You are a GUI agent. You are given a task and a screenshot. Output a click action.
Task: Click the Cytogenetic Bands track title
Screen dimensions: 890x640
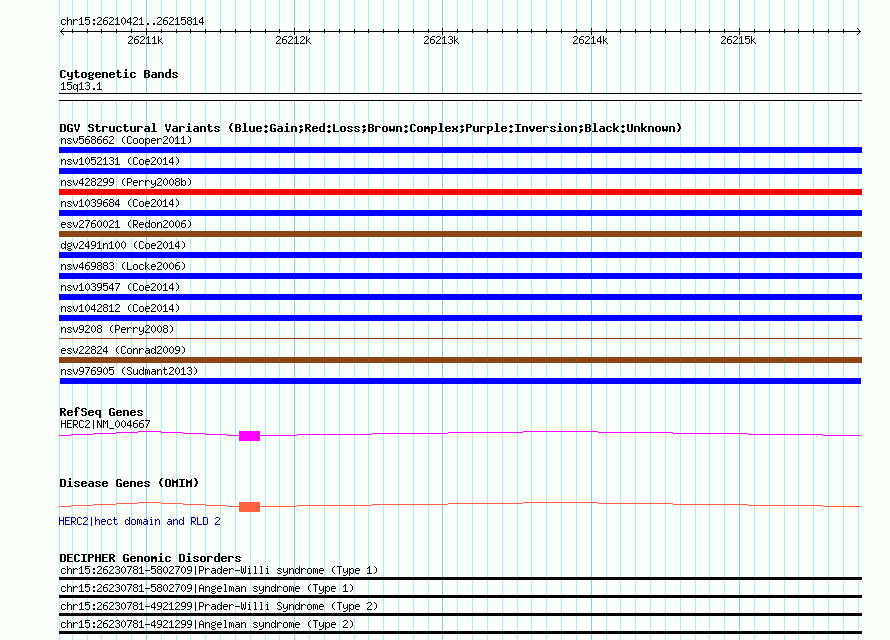click(119, 74)
